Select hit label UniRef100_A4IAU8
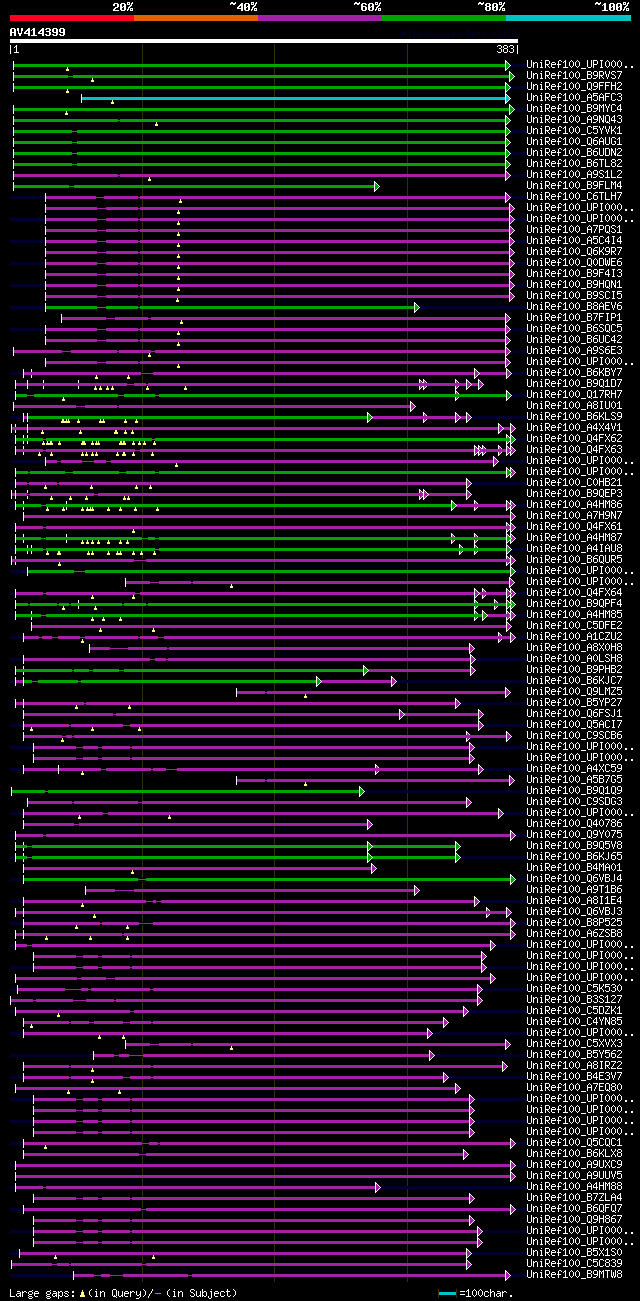The height and width of the screenshot is (1301, 640). [x=574, y=548]
